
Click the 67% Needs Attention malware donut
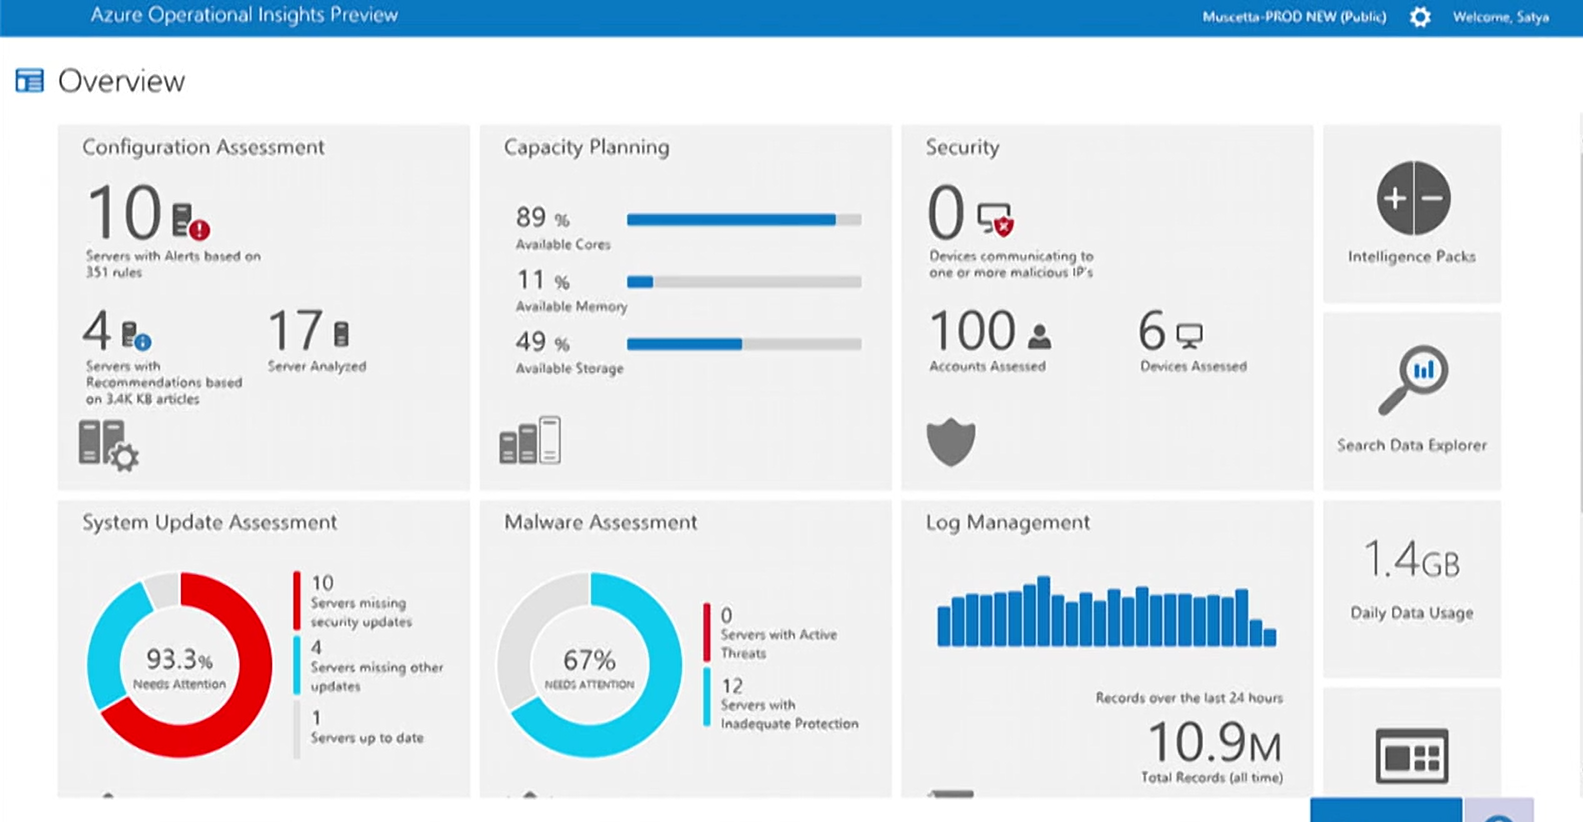pyautogui.click(x=590, y=664)
